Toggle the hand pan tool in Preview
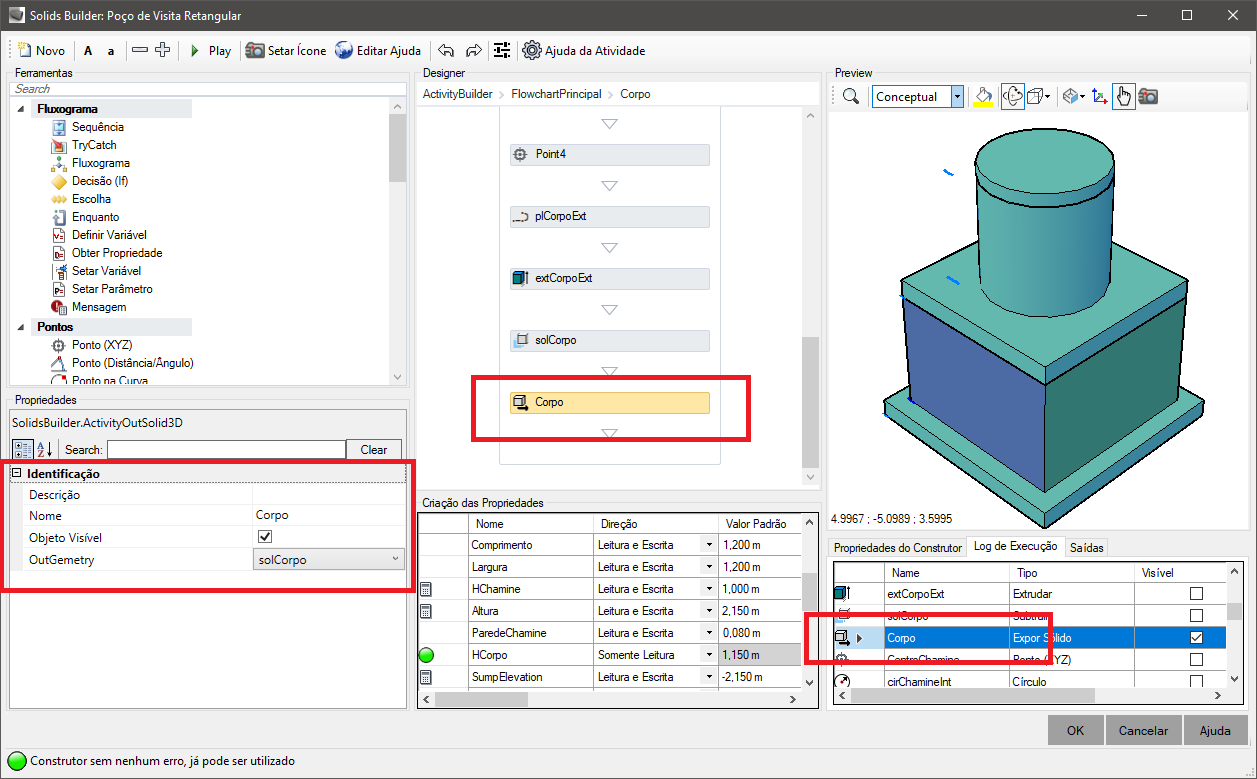 [x=1123, y=97]
